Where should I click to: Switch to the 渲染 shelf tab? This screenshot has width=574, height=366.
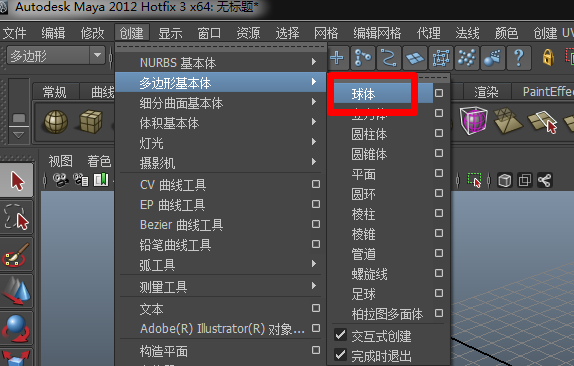[x=486, y=92]
